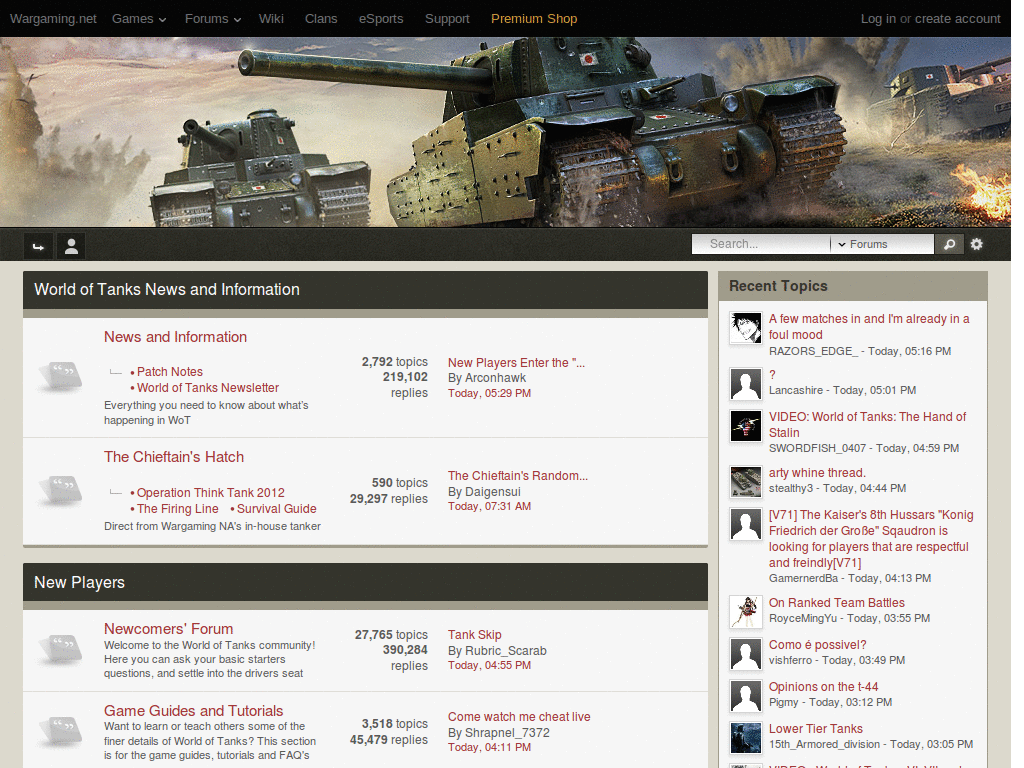Viewport: 1024px width, 768px height.
Task: Open World of Tanks Newsletter subforum
Action: [x=208, y=388]
